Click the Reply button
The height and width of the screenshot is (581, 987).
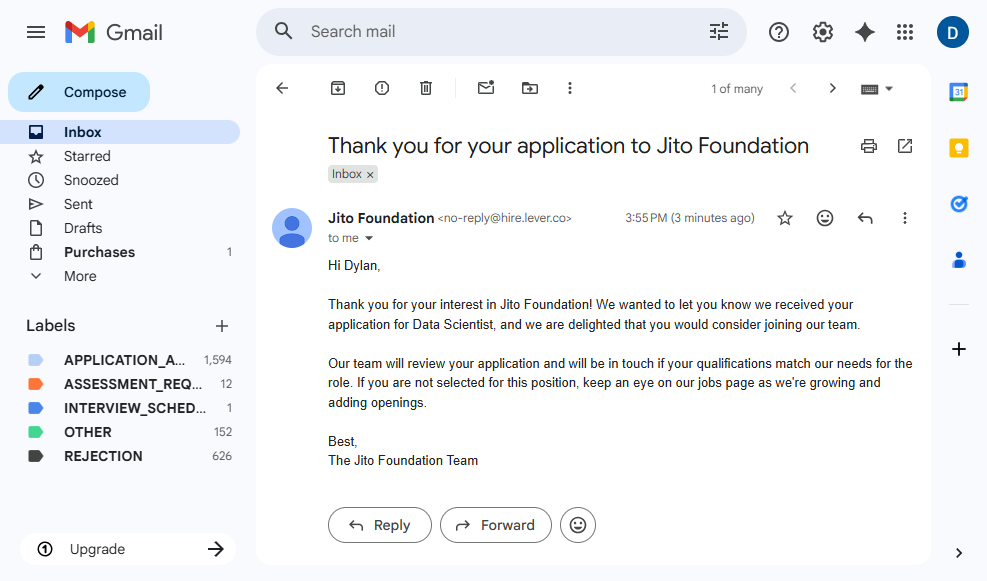click(x=380, y=525)
